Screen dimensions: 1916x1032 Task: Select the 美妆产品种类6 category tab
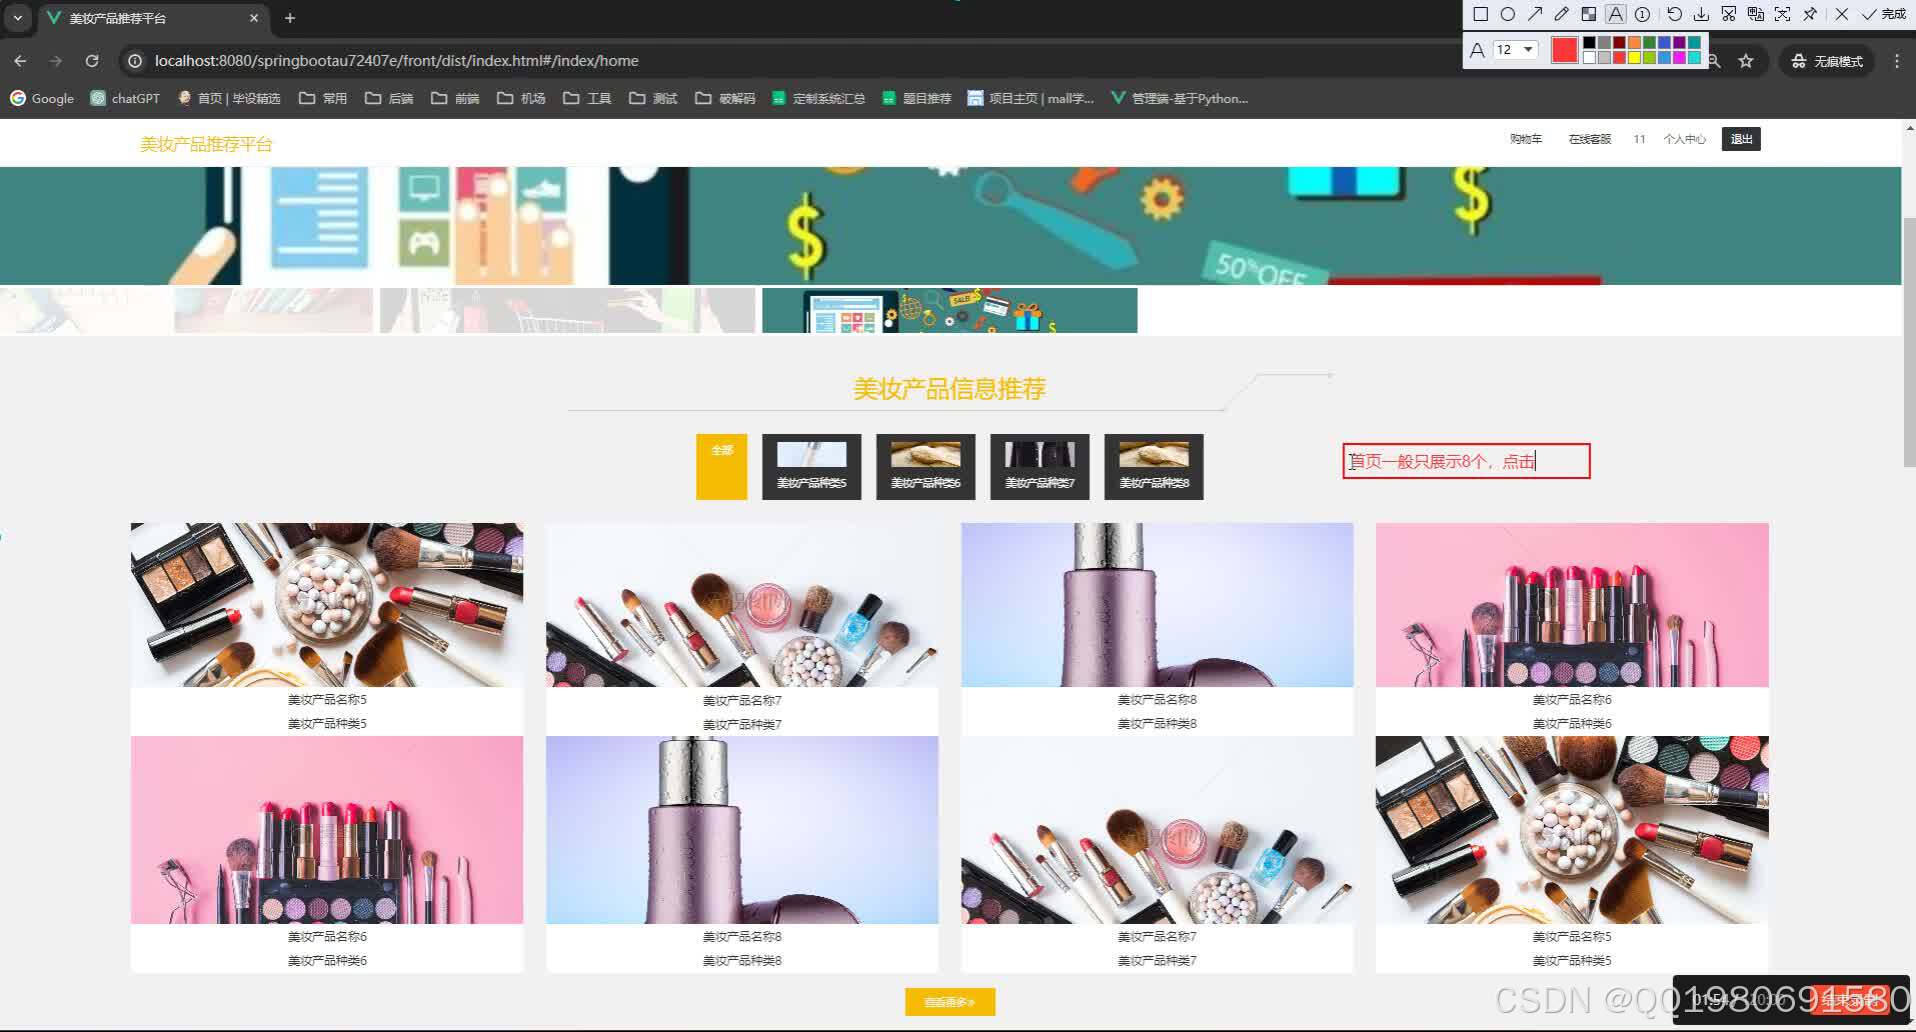pyautogui.click(x=925, y=466)
